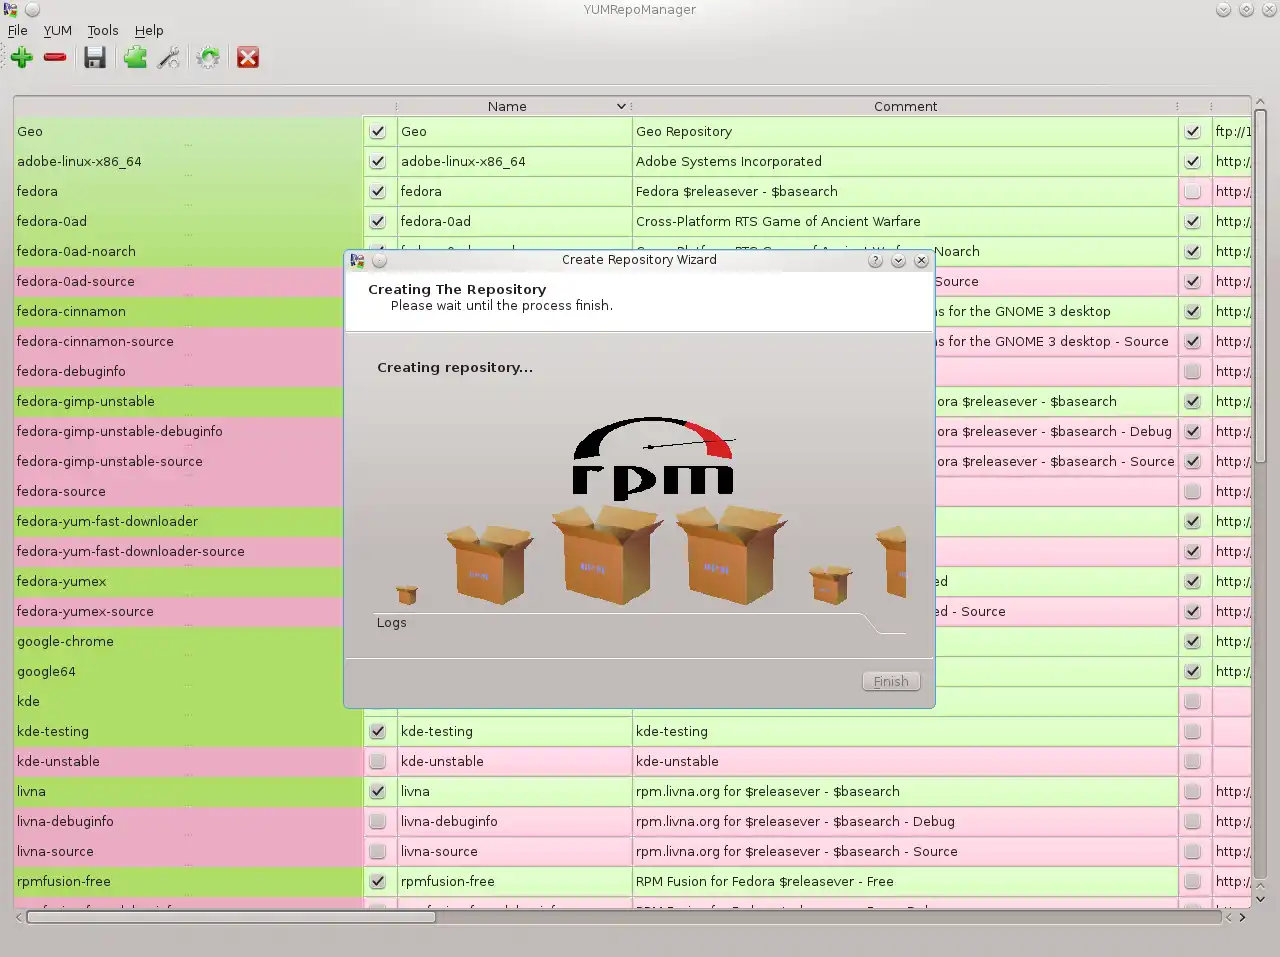Screen dimensions: 1280x957
Task: Select Geo in the left repository list
Action: pyautogui.click(x=188, y=131)
